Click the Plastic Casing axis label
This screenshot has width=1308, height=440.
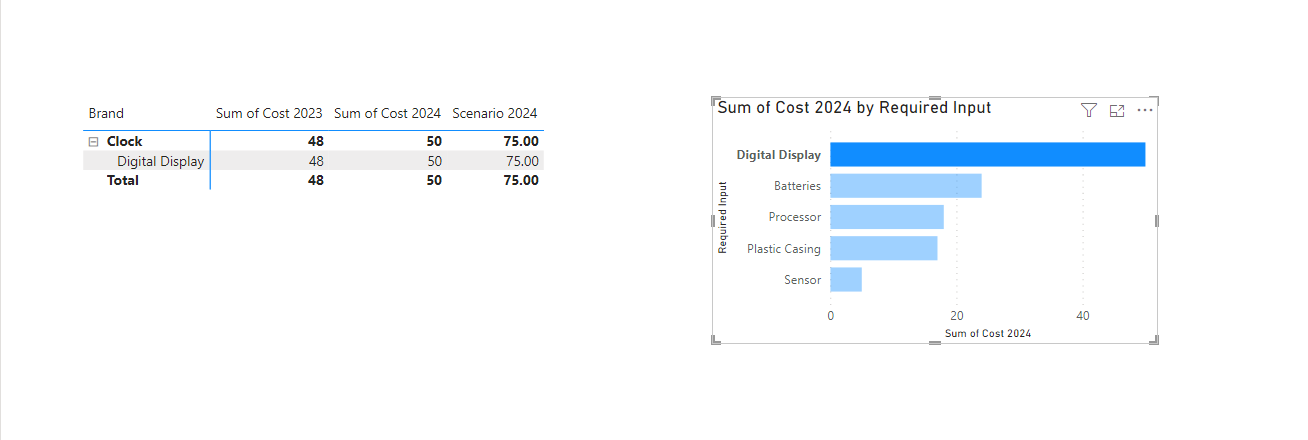tap(784, 249)
